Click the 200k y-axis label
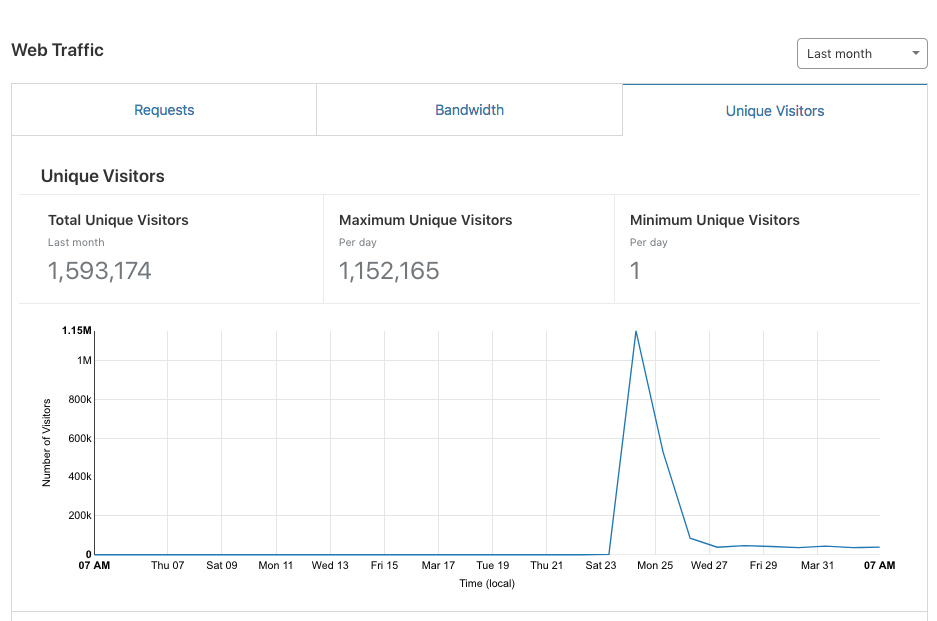 tap(80, 515)
